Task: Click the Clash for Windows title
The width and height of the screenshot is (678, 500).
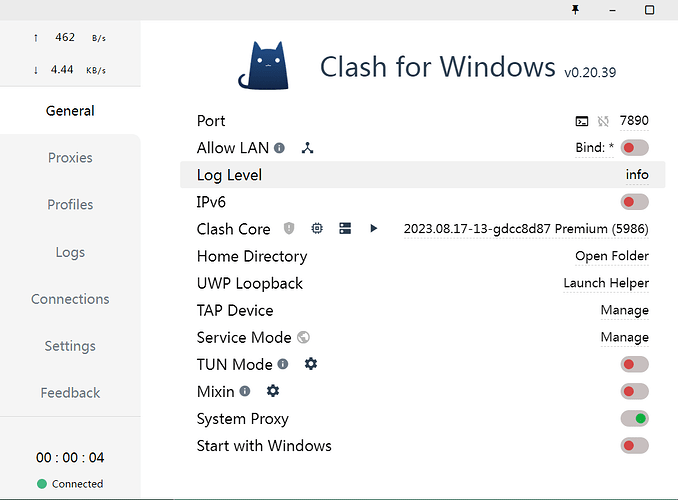Action: [x=438, y=67]
